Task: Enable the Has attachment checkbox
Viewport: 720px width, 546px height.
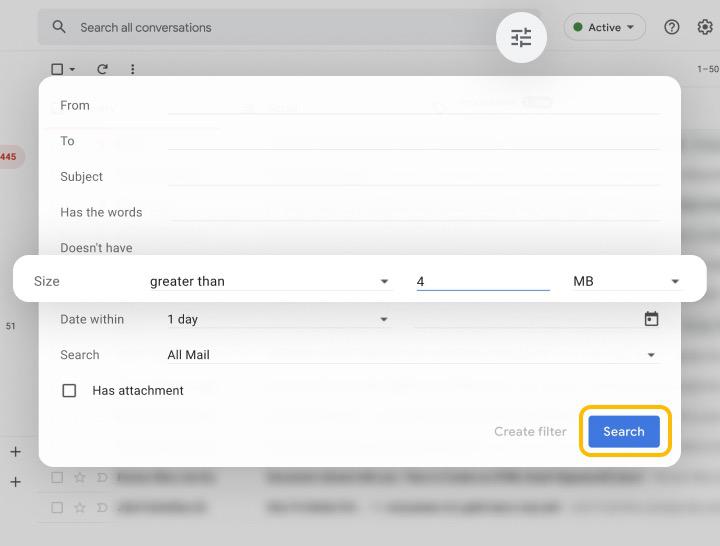Action: coord(69,391)
